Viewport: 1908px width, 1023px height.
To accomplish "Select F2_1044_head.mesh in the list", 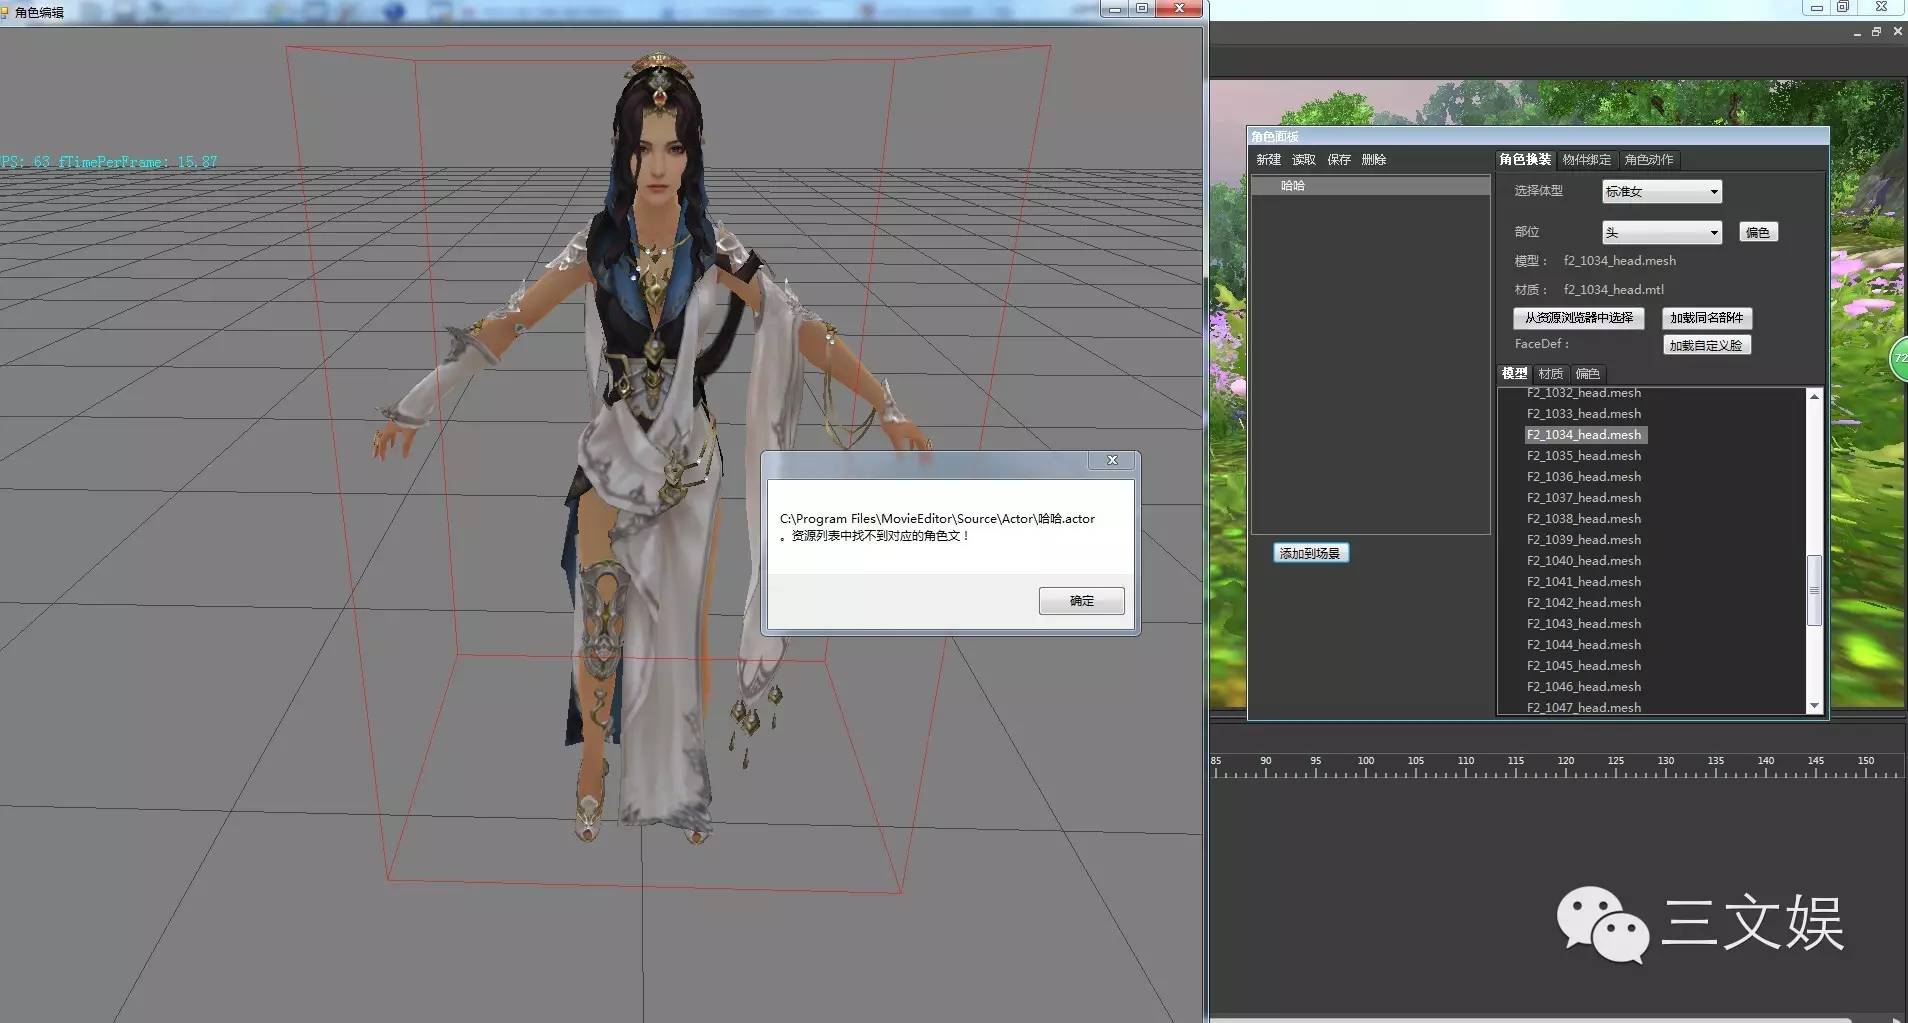I will tap(1584, 645).
